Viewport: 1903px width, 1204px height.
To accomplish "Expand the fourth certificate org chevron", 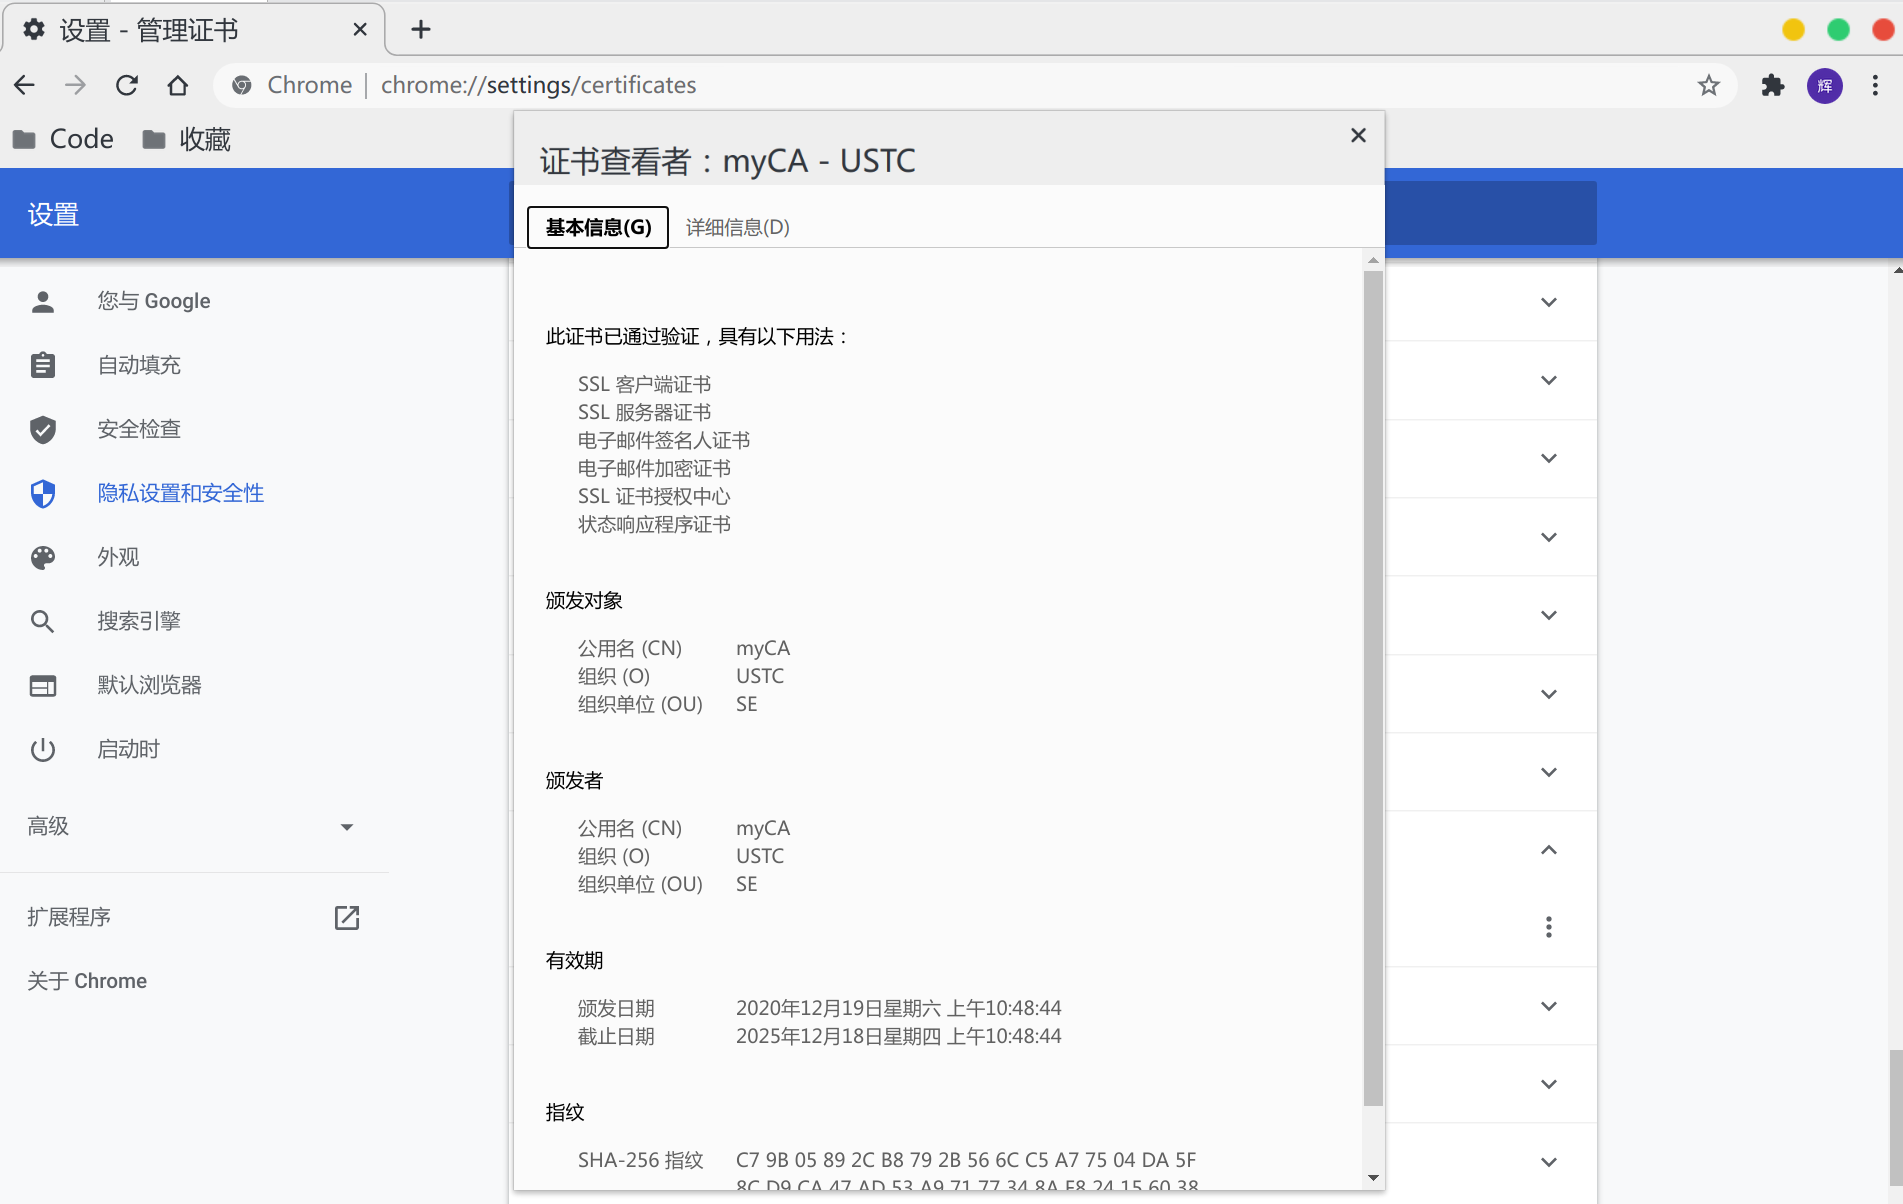I will coord(1549,537).
